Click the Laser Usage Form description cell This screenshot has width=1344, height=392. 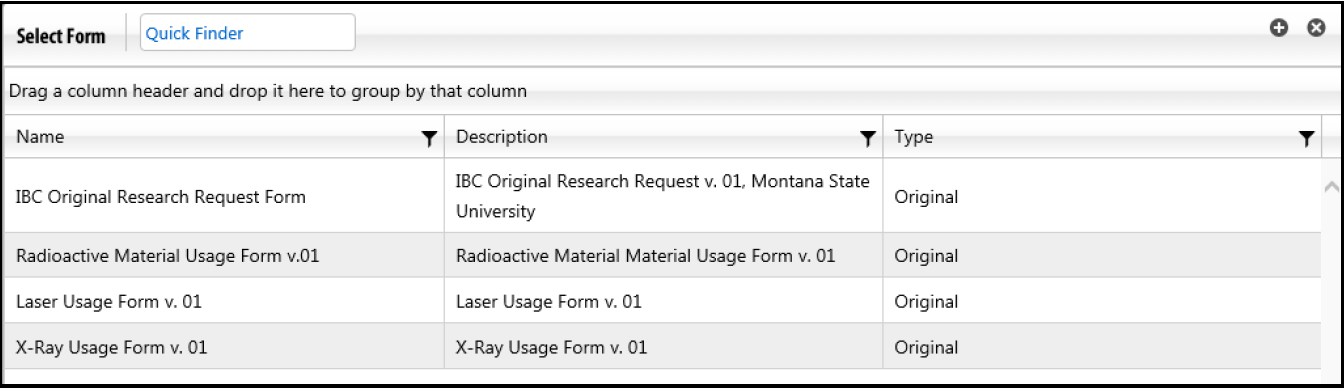coord(663,302)
